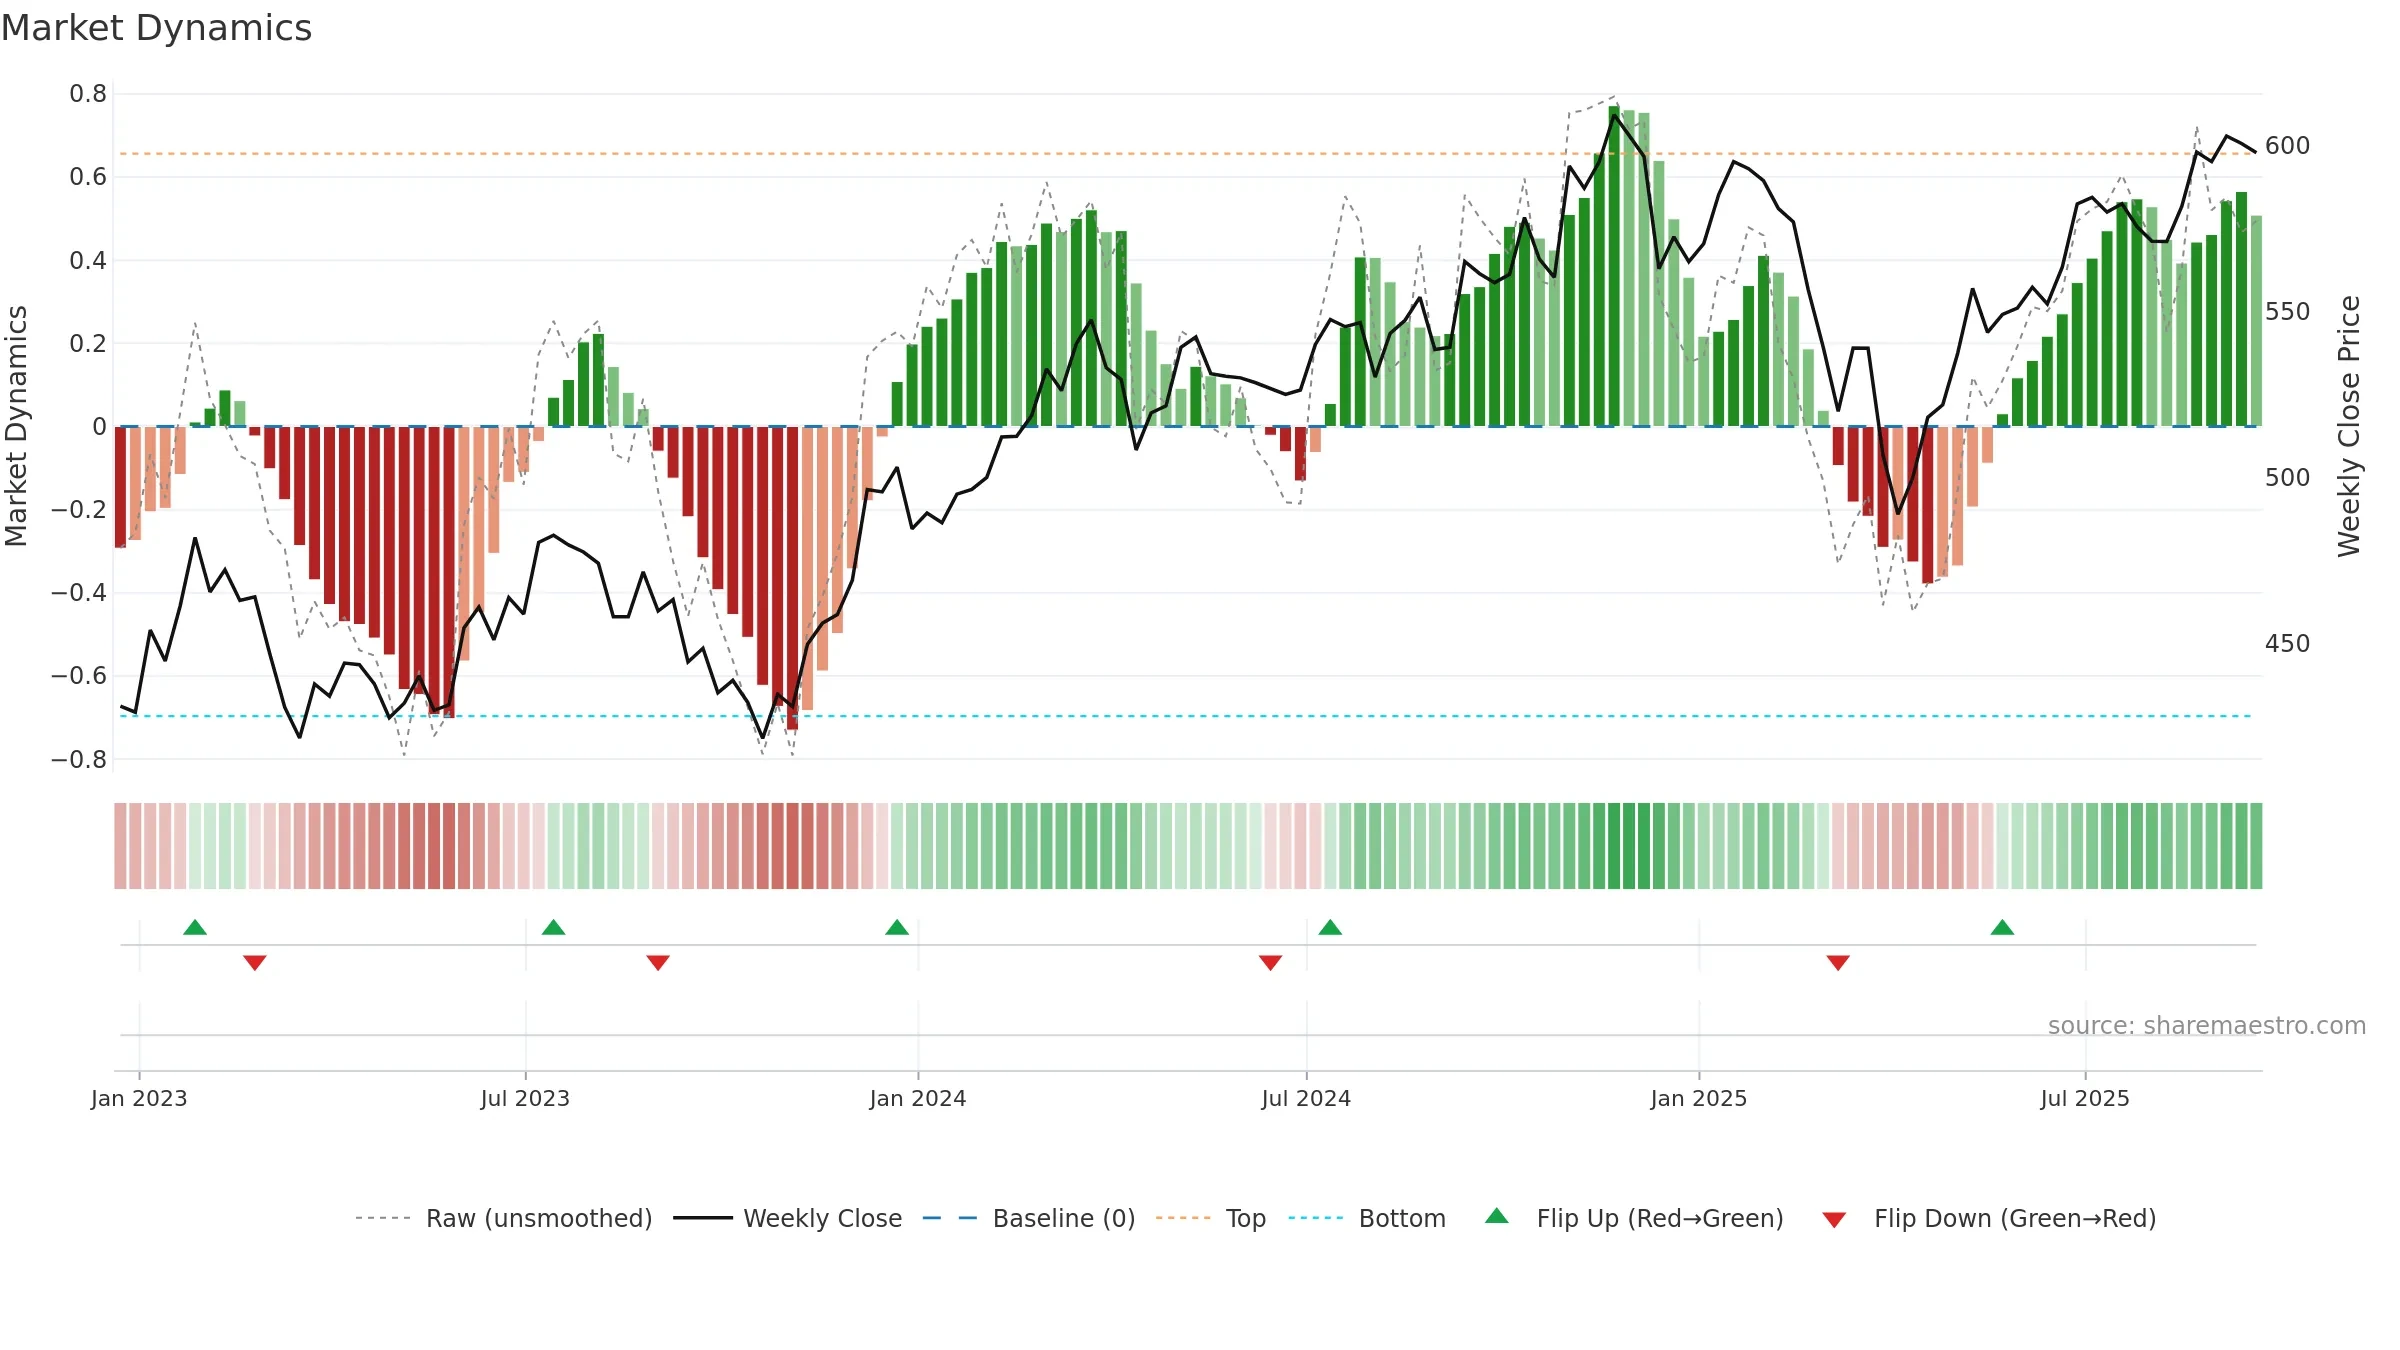Select the flip-up marker just after Jul 2024
The image size is (2400, 1350).
point(1330,927)
